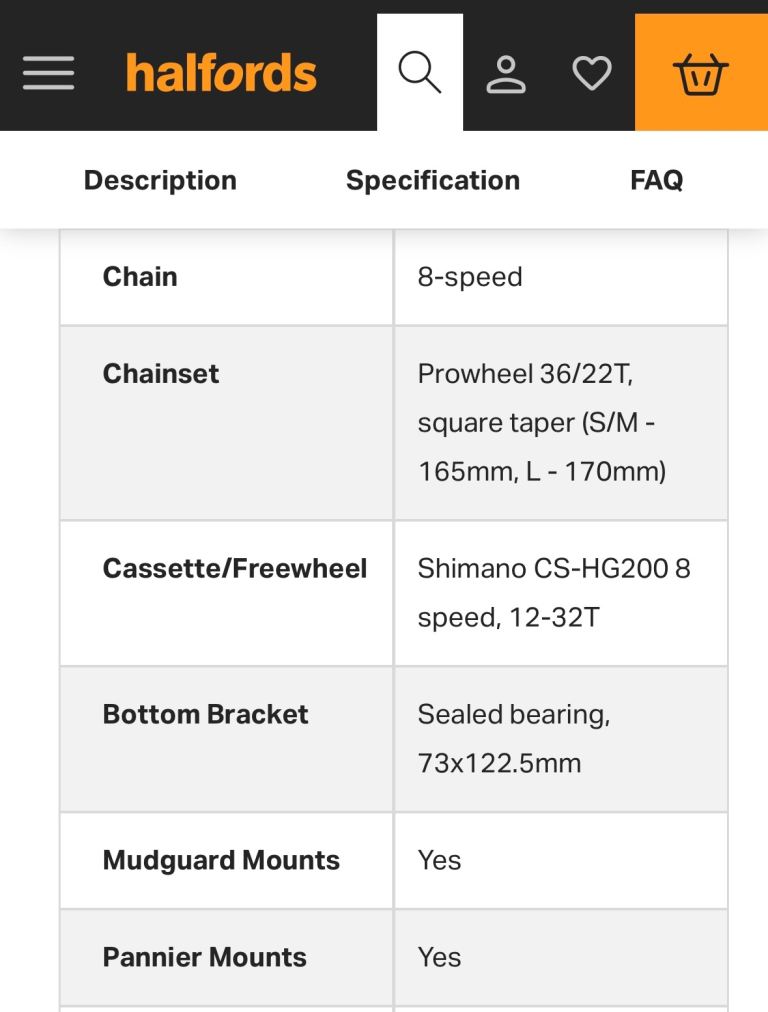Click the Pannier Mounts row
The height and width of the screenshot is (1012, 768).
[x=204, y=957]
